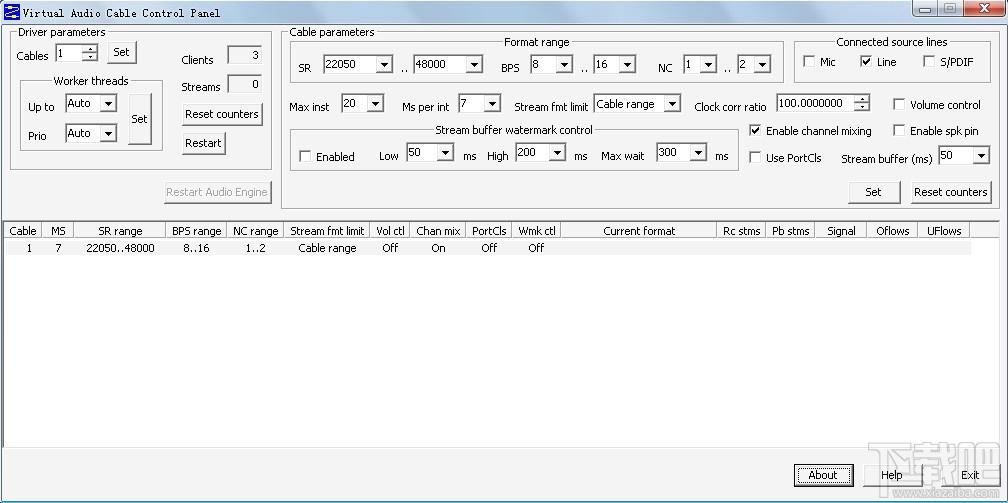The height and width of the screenshot is (503, 1008).
Task: Open the Stream fmt limit dropdown
Action: pyautogui.click(x=672, y=104)
